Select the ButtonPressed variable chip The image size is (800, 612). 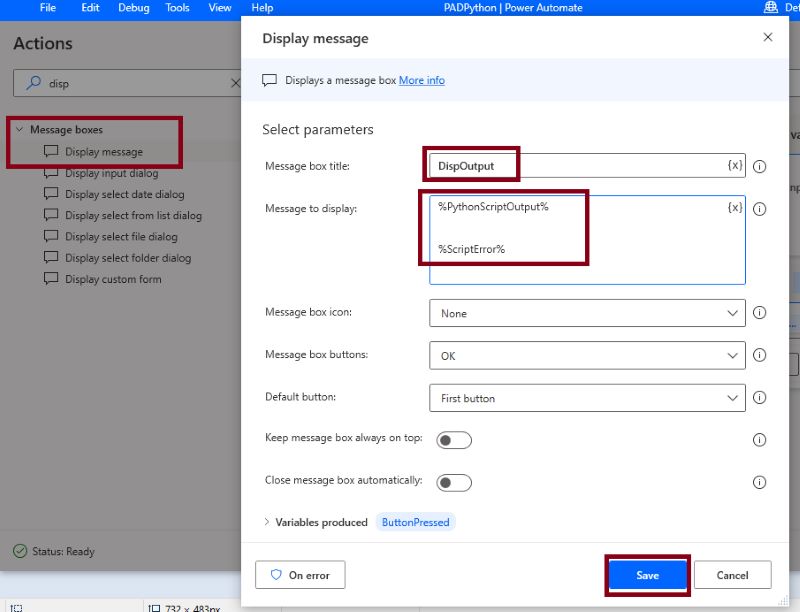pos(413,521)
